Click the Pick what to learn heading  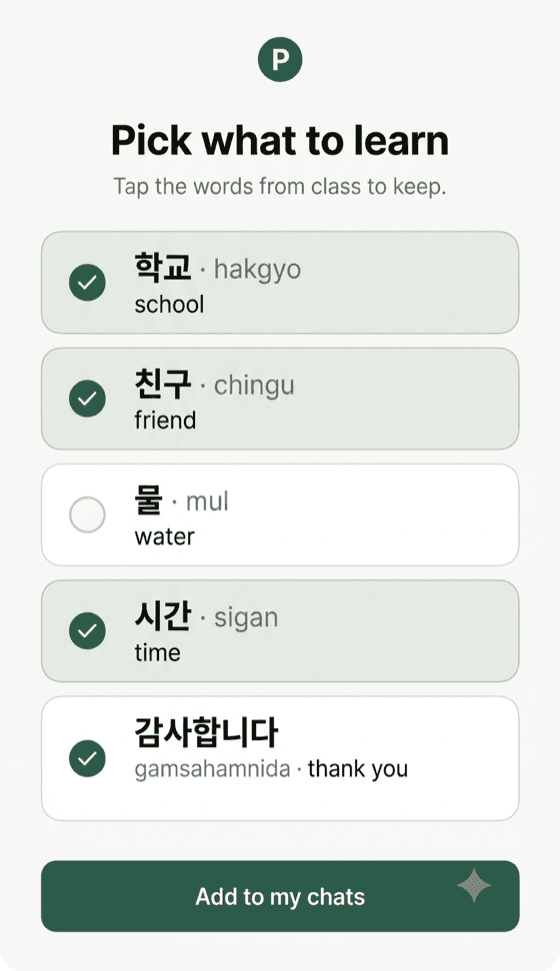coord(280,141)
